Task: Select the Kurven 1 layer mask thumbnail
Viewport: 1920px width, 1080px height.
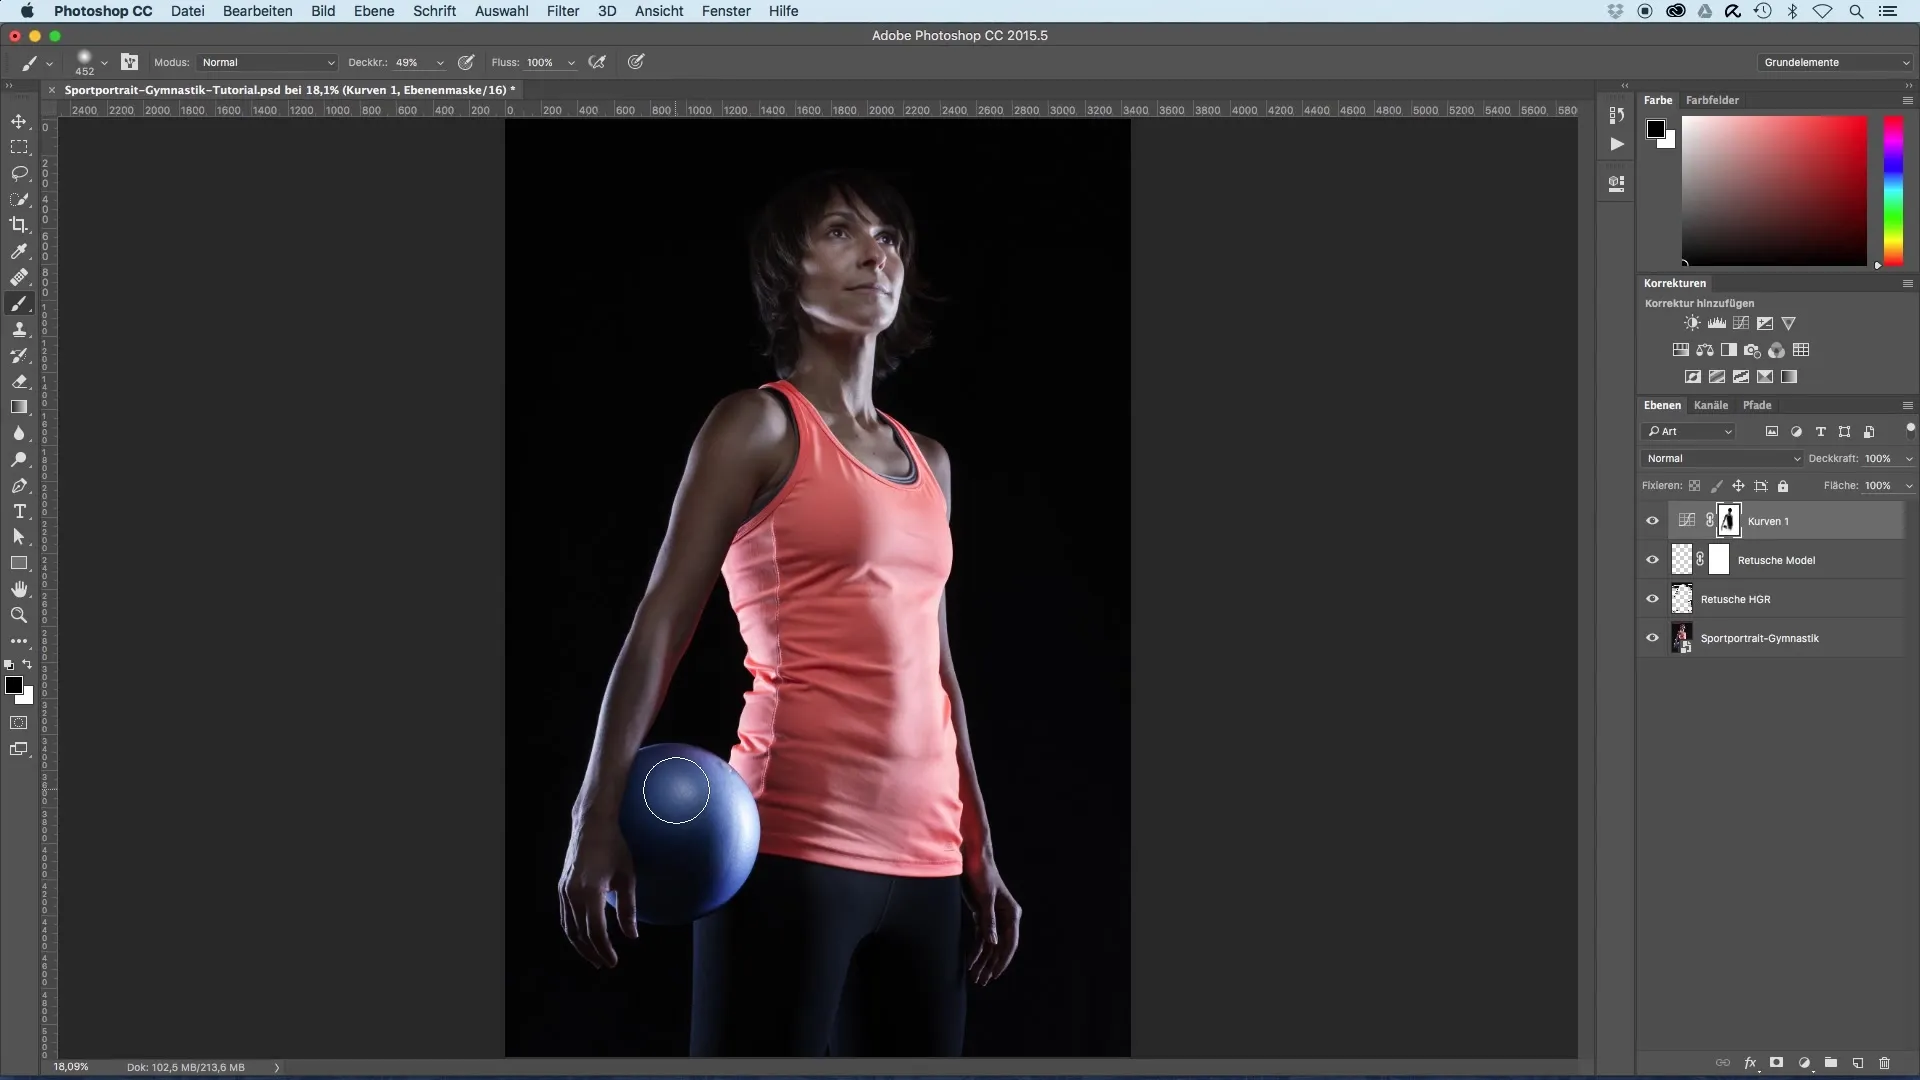Action: [x=1729, y=520]
